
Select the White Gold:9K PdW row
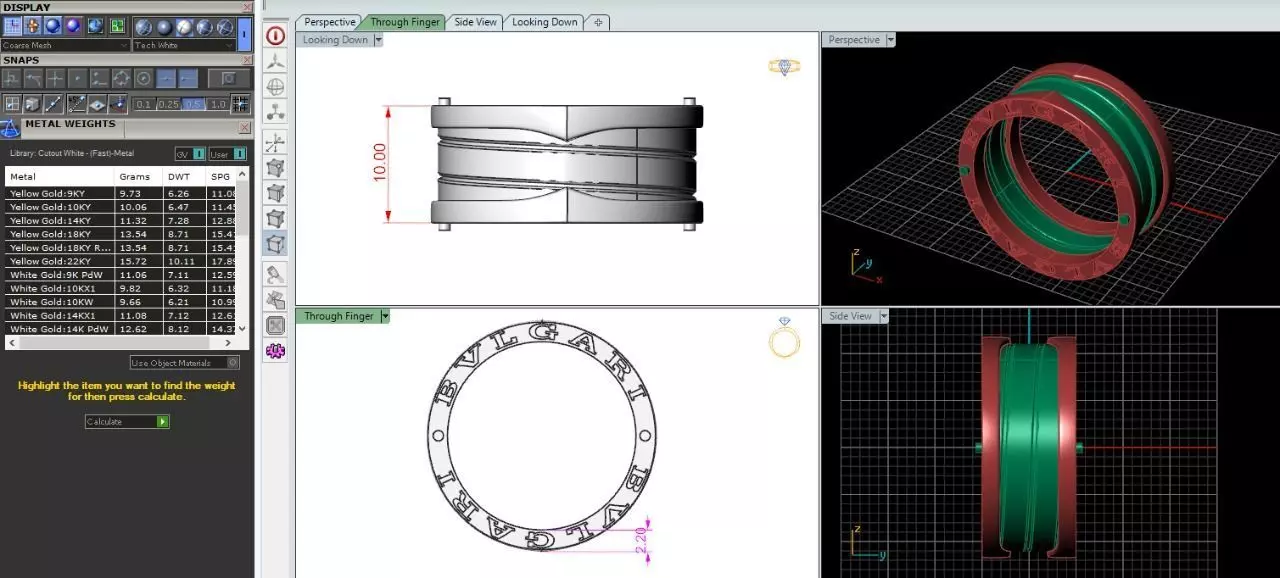[x=121, y=274]
